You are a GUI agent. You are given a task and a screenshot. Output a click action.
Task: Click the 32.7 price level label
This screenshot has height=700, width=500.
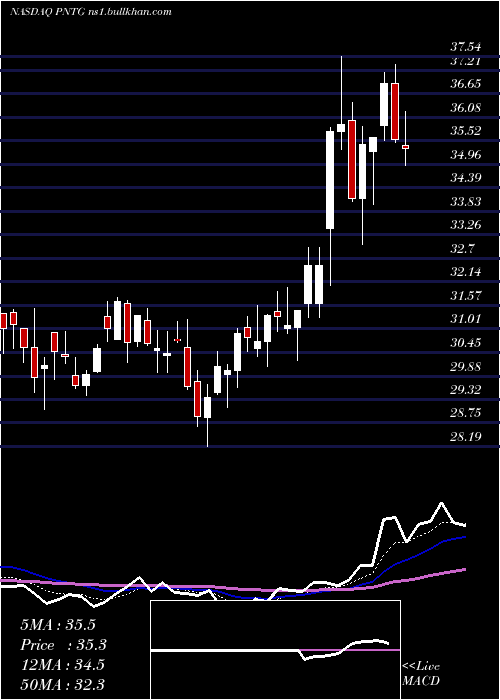tap(463, 249)
